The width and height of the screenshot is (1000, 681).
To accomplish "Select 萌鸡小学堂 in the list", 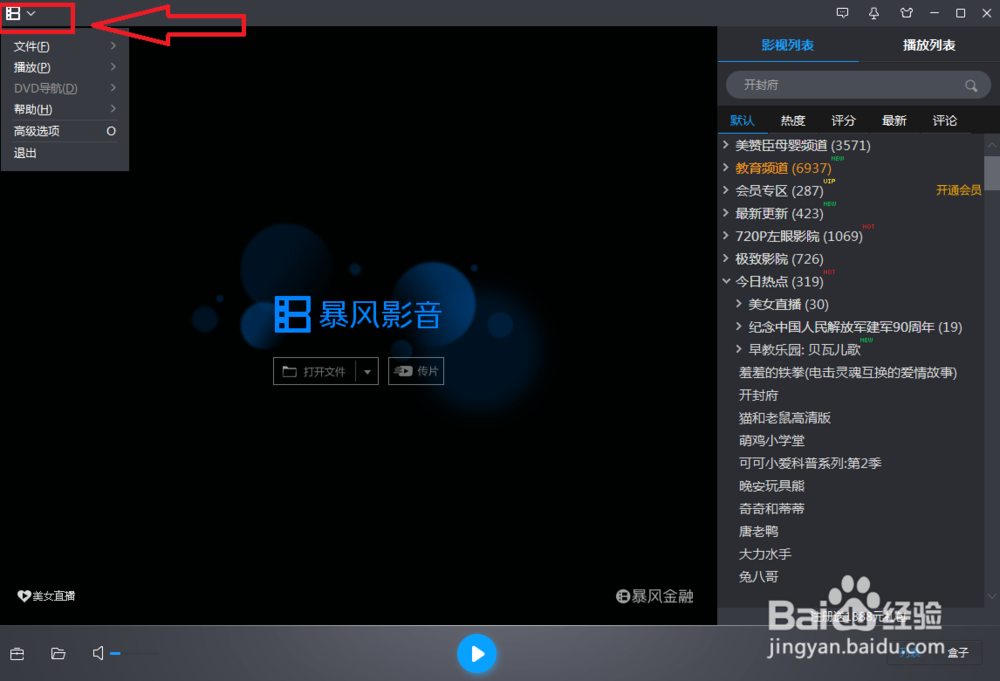I will click(x=772, y=441).
